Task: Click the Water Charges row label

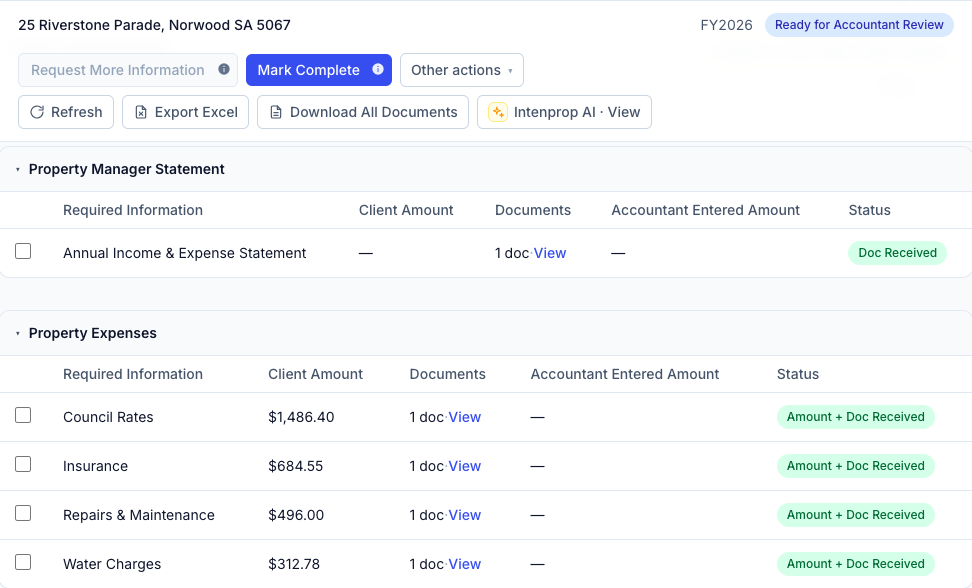Action: coord(112,564)
